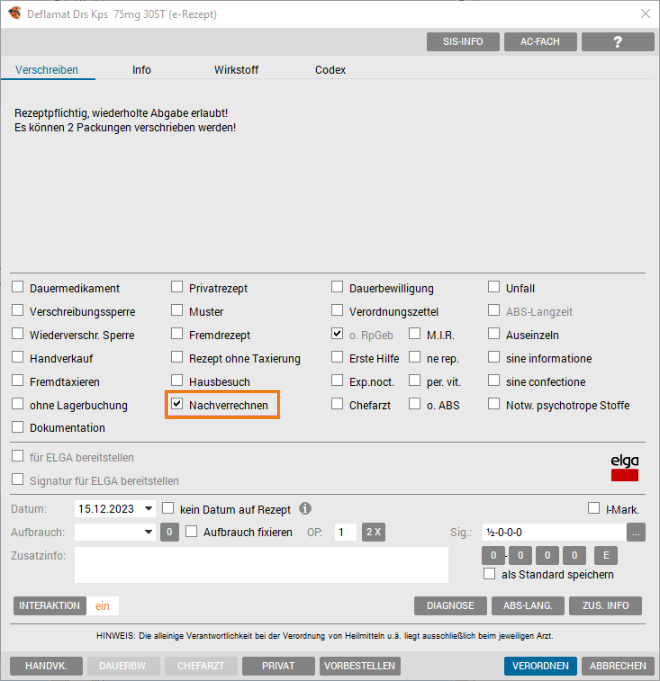Open the Sig. ellipsis browse button
Viewport: 660px width, 681px height.
(636, 533)
